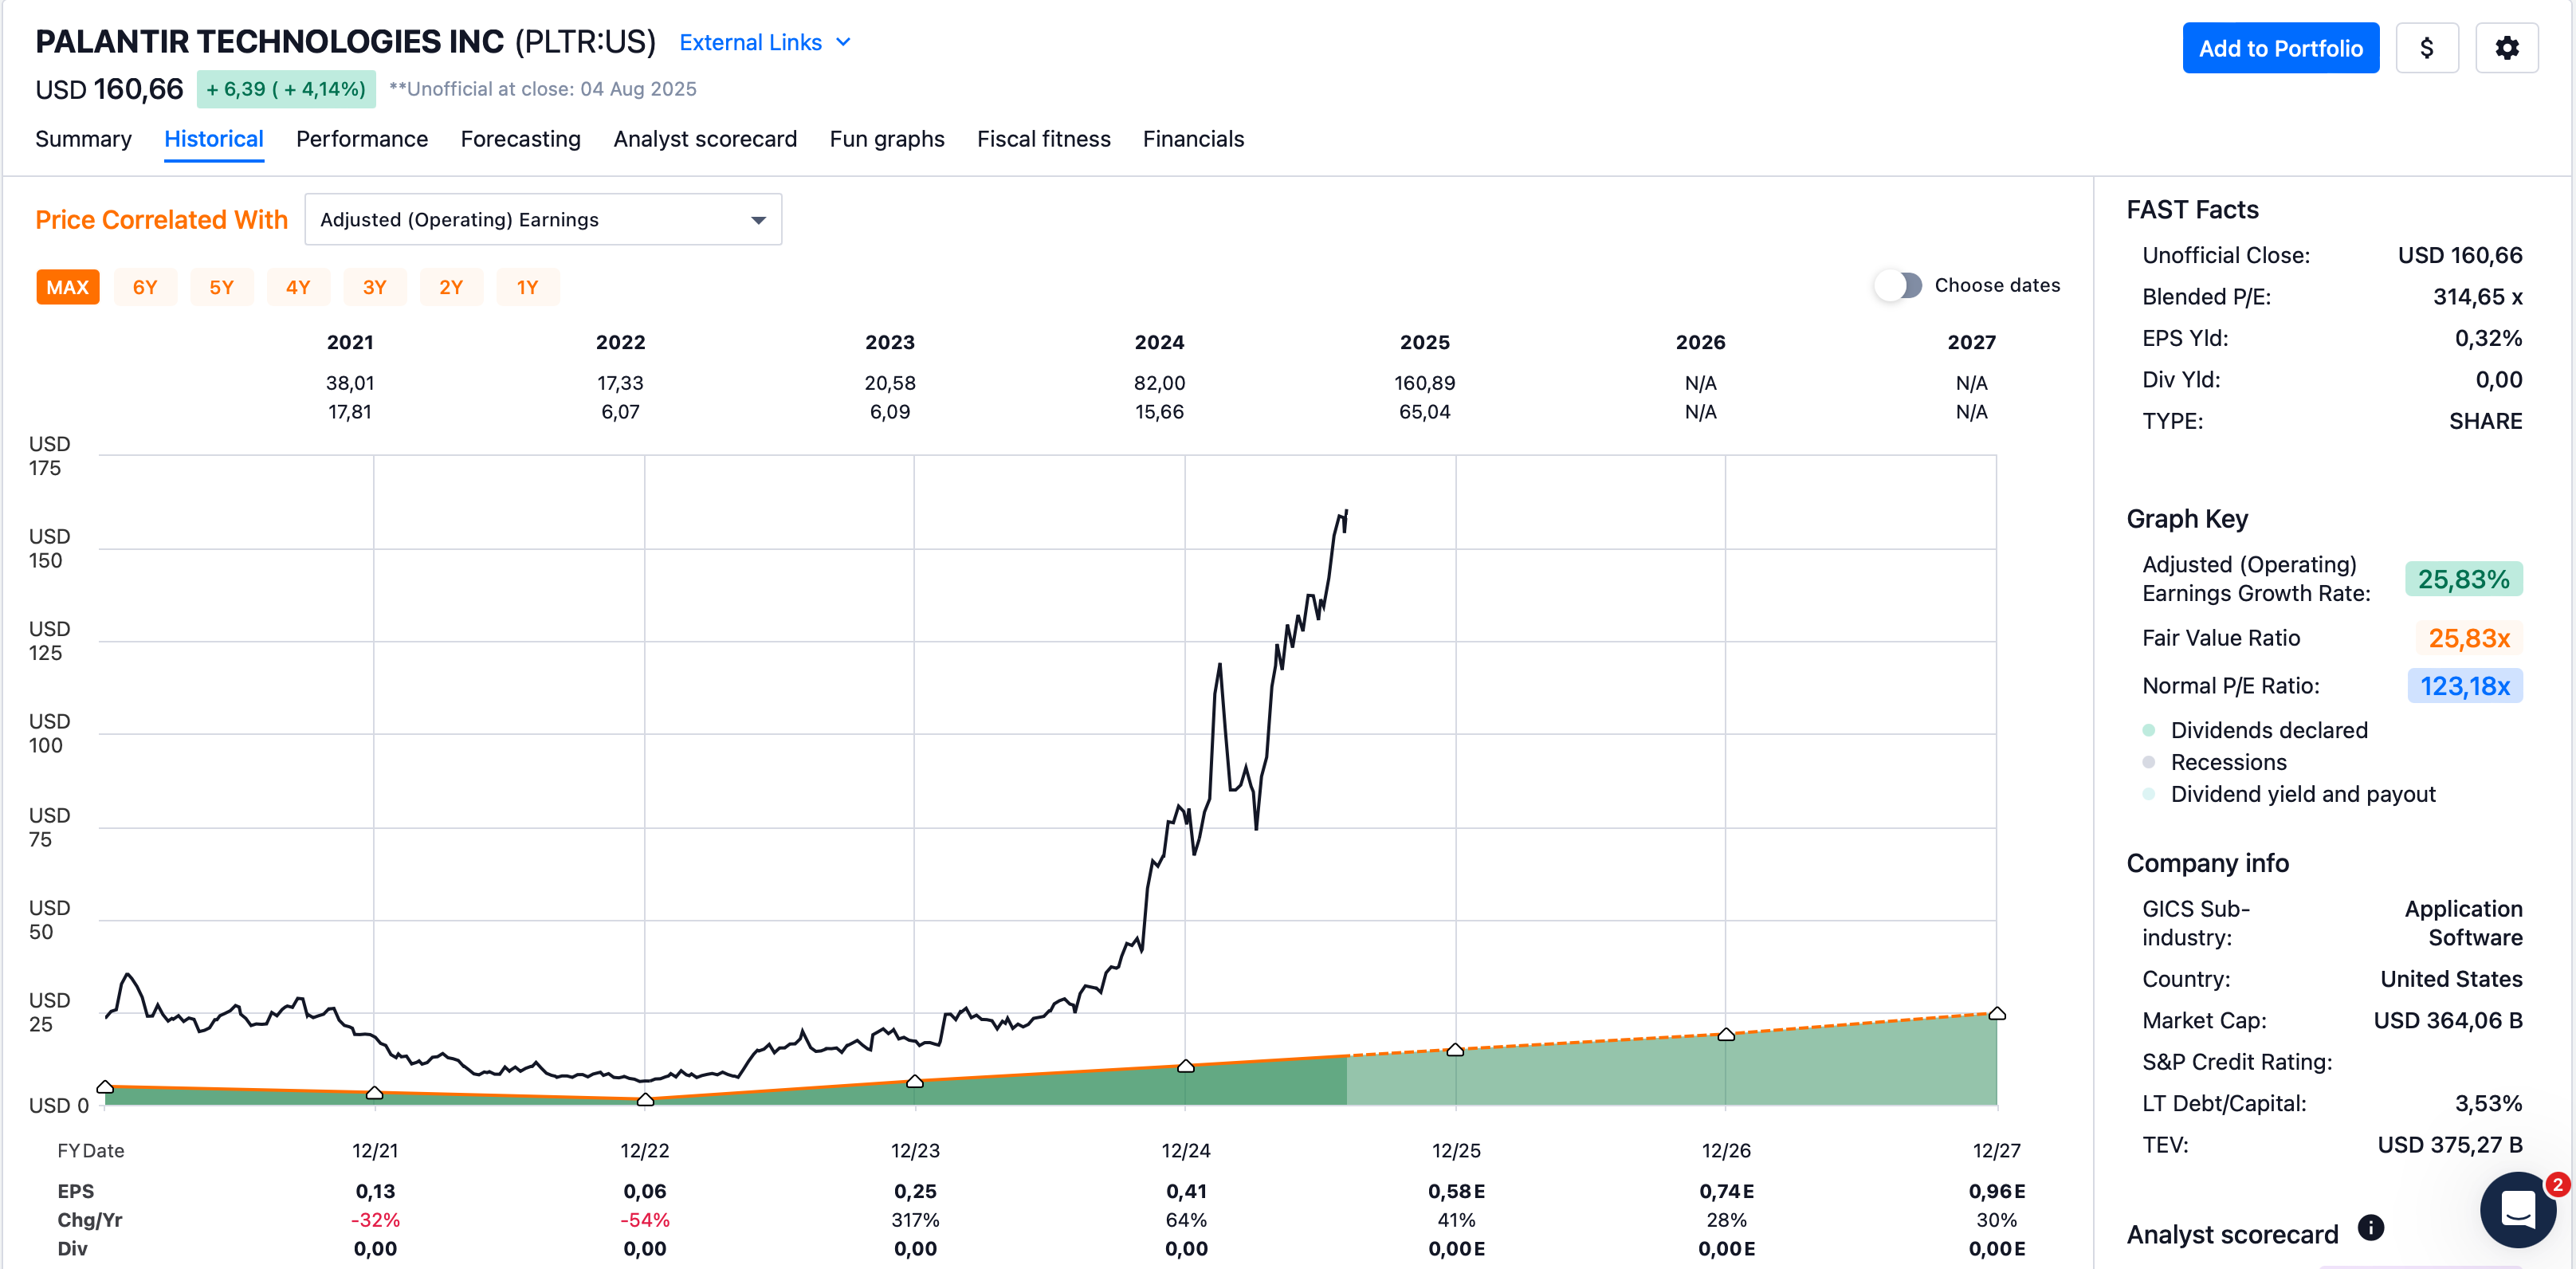Click the 12/21 earnings triangle marker
The width and height of the screenshot is (2576, 1269).
pos(374,1093)
